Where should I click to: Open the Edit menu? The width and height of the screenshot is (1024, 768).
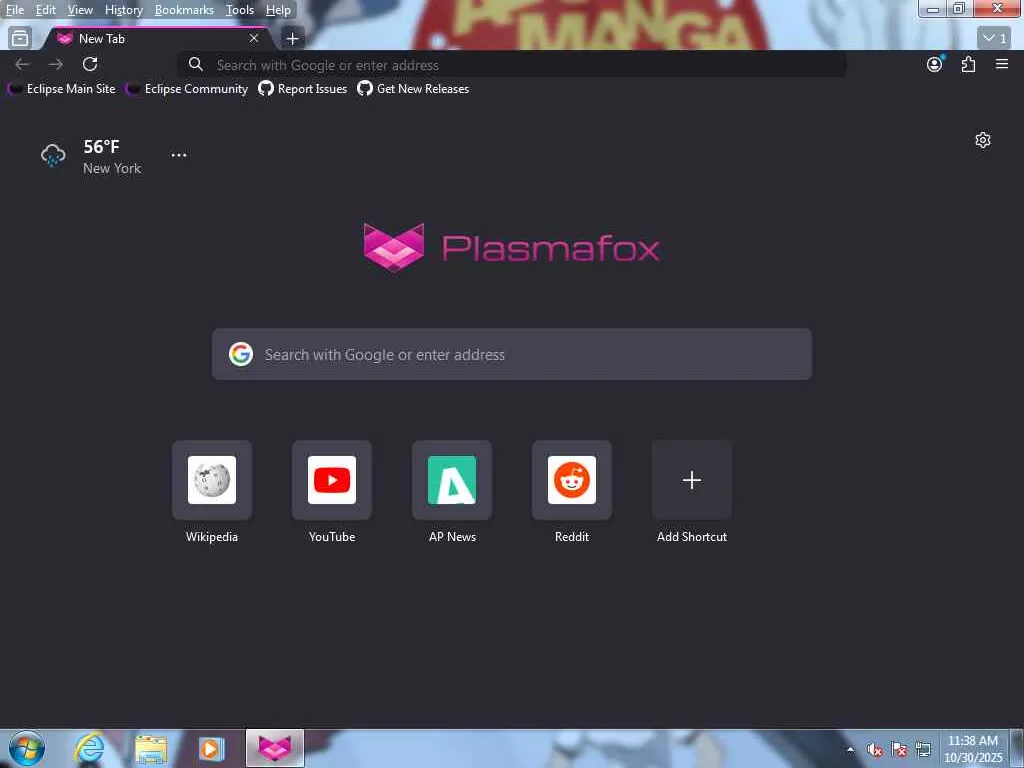tap(45, 10)
